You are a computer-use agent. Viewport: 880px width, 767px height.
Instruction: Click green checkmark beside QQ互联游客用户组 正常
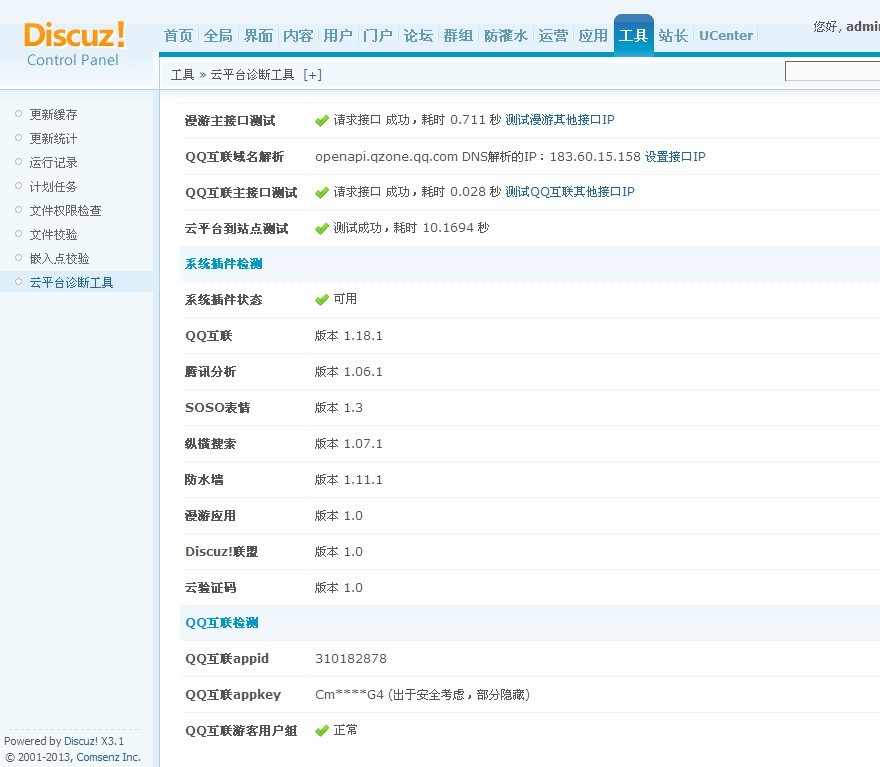tap(322, 731)
